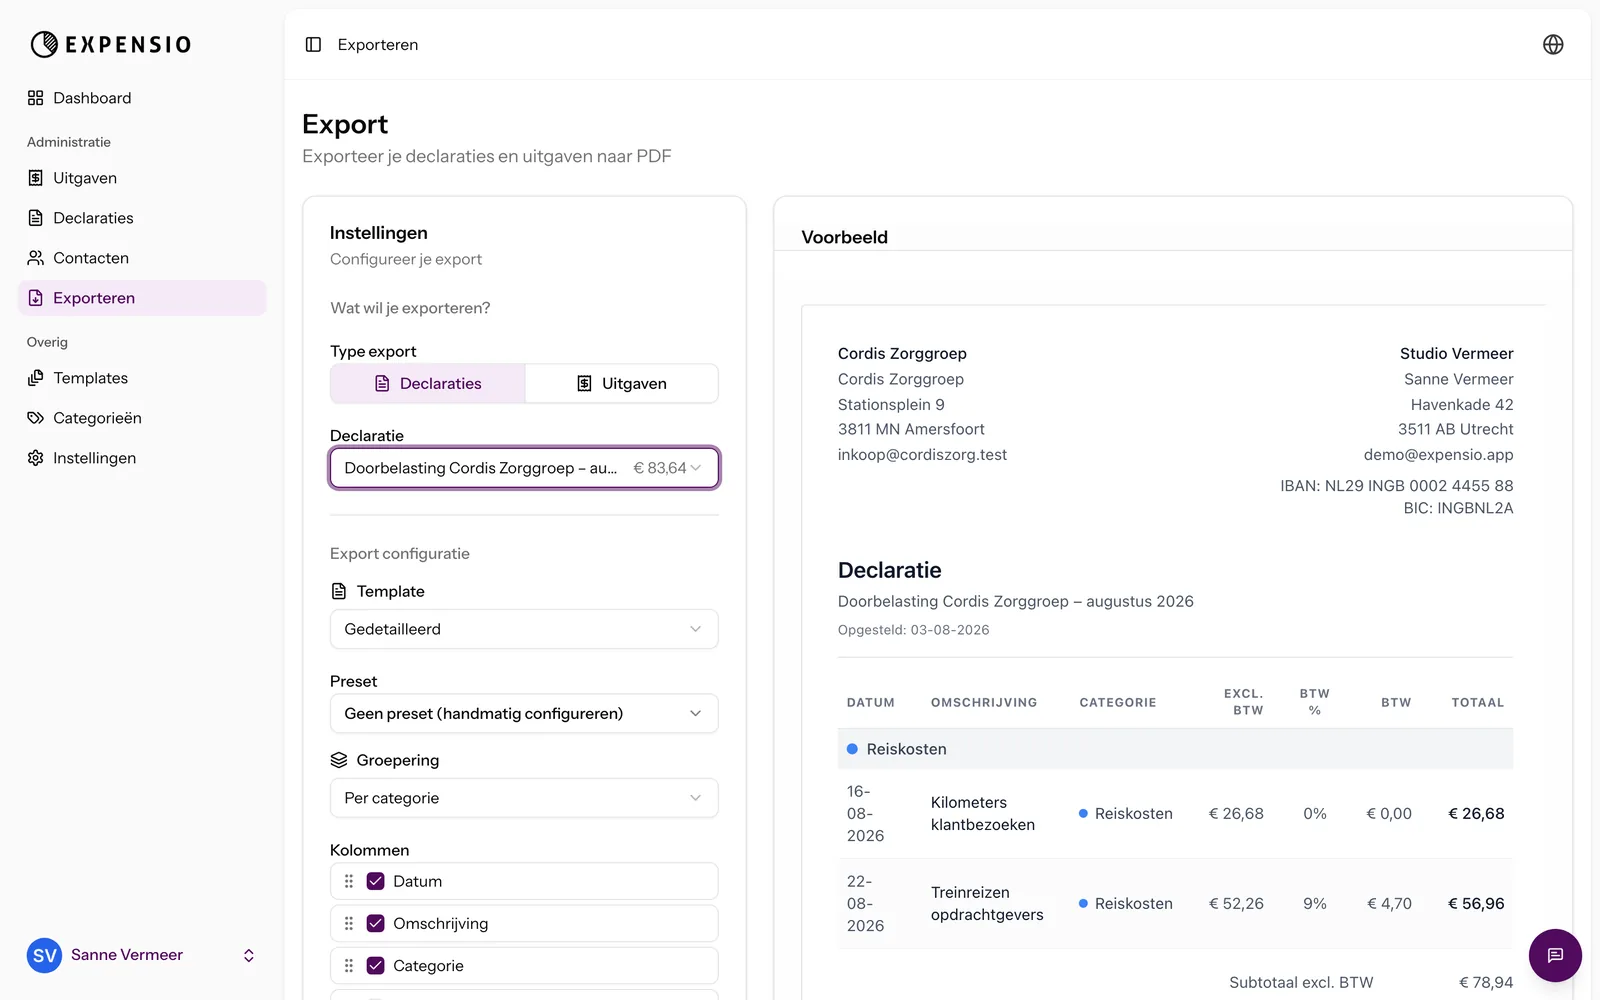Viewport: 1600px width, 1000px height.
Task: Open the Groepering dropdown Per categorie
Action: pyautogui.click(x=524, y=798)
